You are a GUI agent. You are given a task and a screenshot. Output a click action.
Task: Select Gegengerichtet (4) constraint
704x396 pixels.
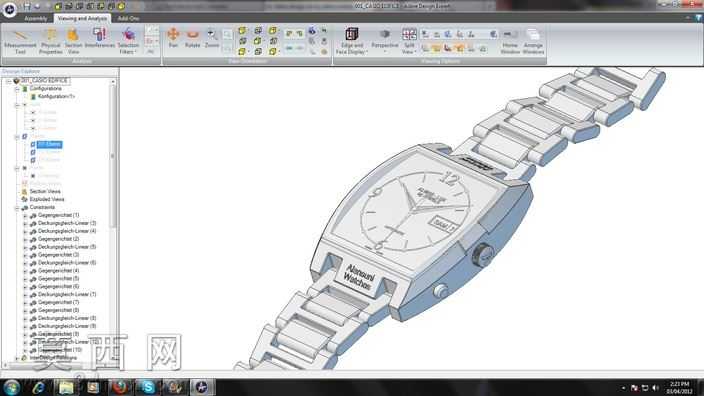click(58, 271)
